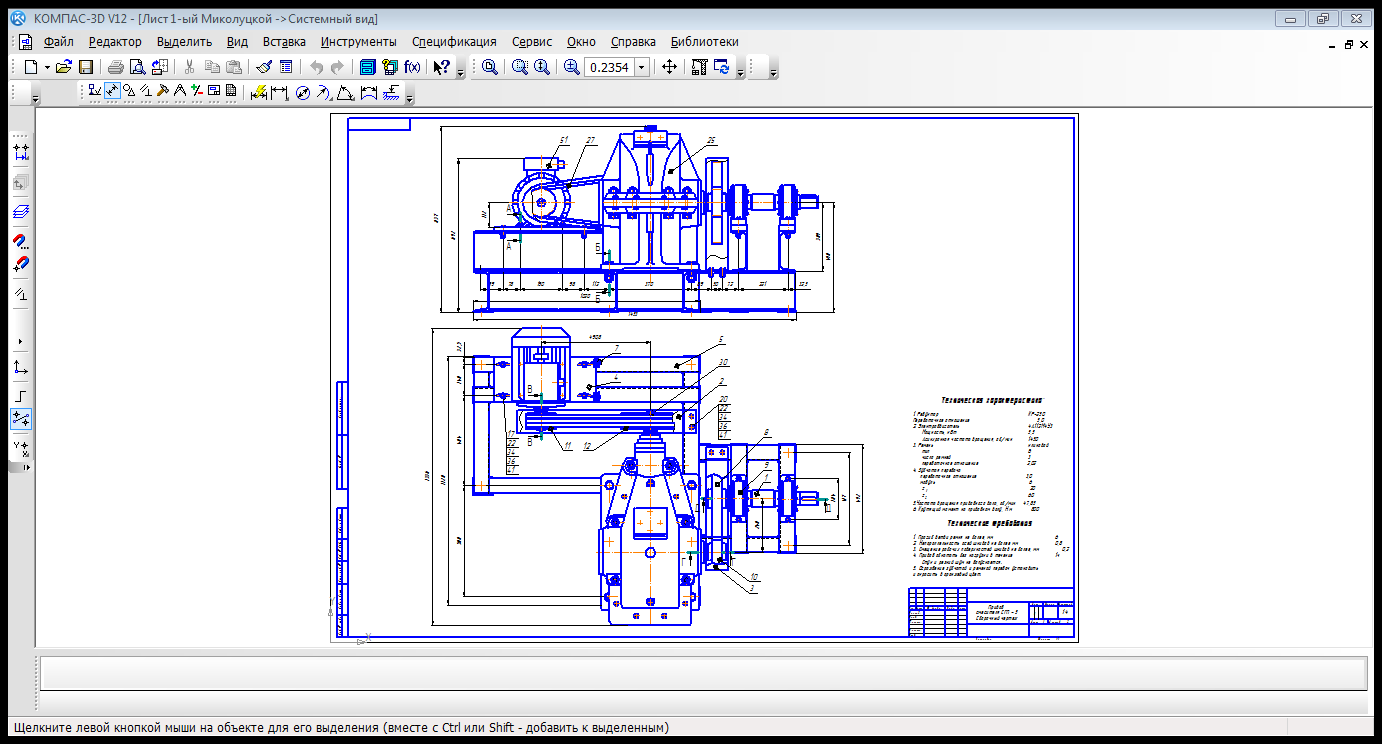Open view toolbar options after refresh icon
Image resolution: width=1382 pixels, height=744 pixels.
pyautogui.click(x=740, y=72)
